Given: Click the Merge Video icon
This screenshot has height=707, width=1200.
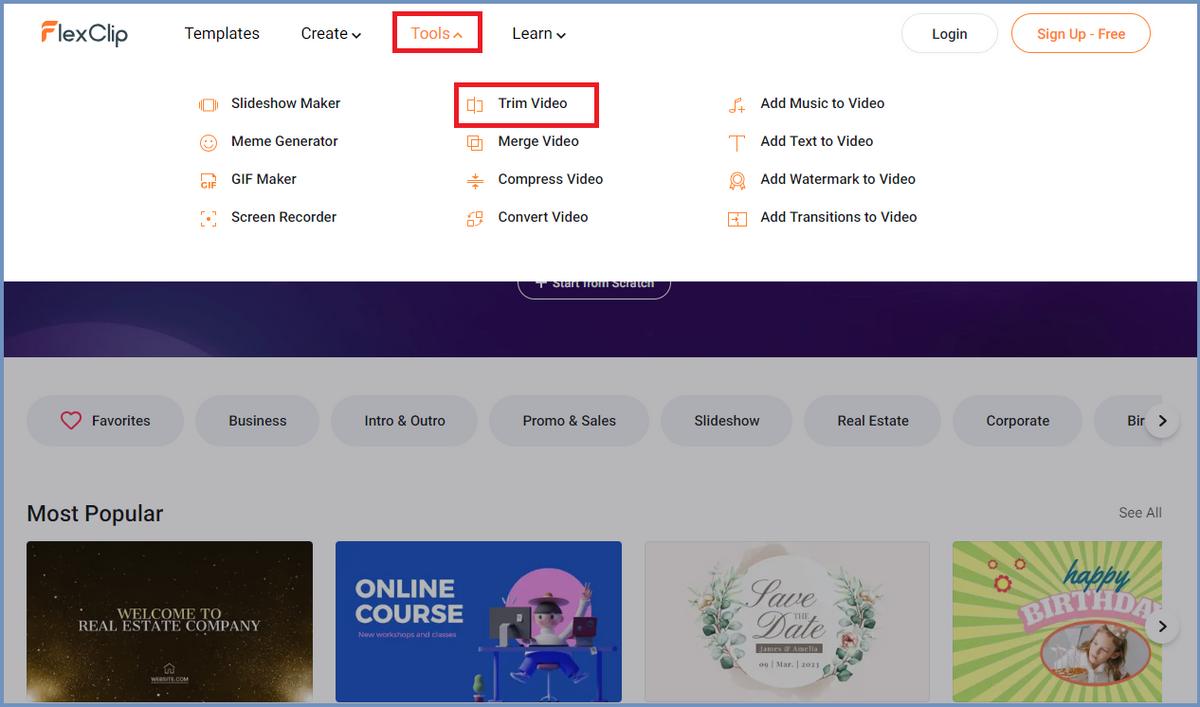Looking at the screenshot, I should [475, 143].
